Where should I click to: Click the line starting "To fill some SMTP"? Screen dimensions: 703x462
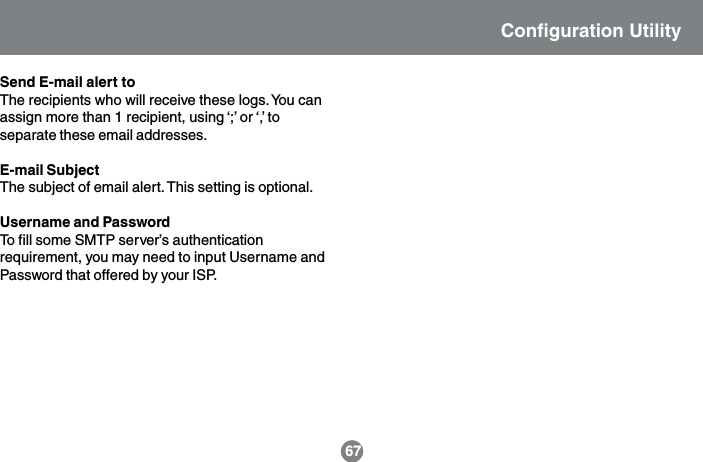(132, 240)
